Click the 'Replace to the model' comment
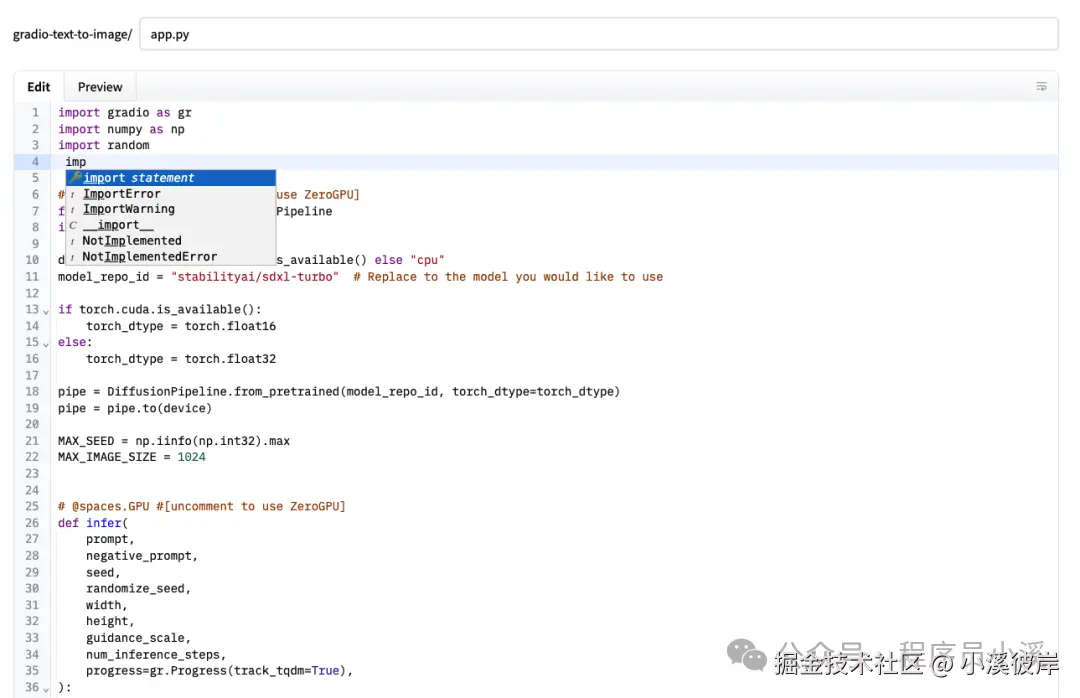Screen dimensions: 1080x698 508,277
